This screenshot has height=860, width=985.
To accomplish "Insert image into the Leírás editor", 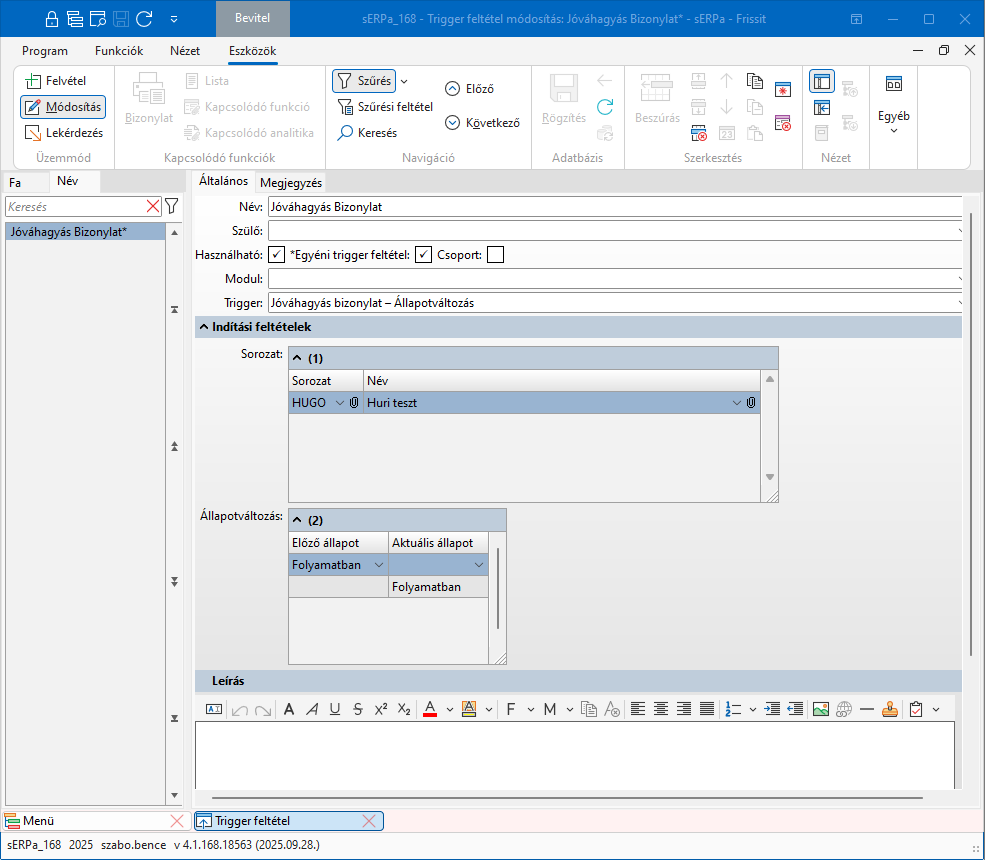I will (820, 709).
